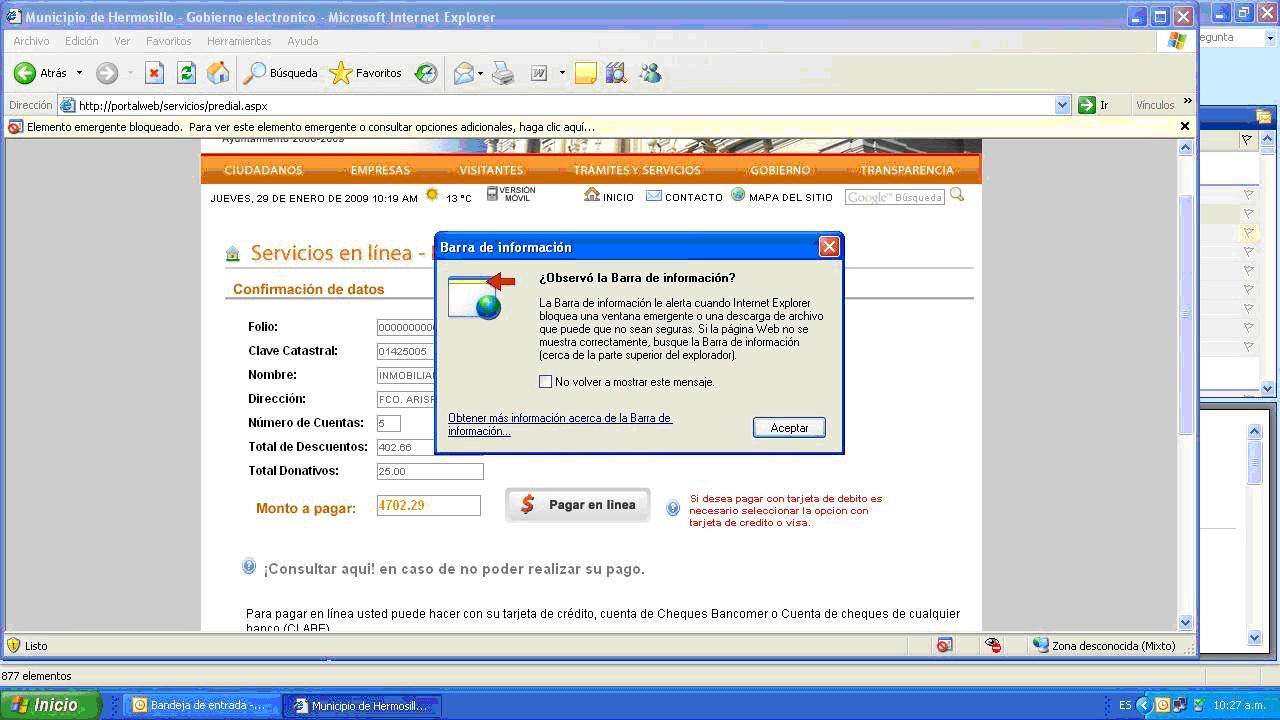Open the Herramientas menu

[239, 41]
